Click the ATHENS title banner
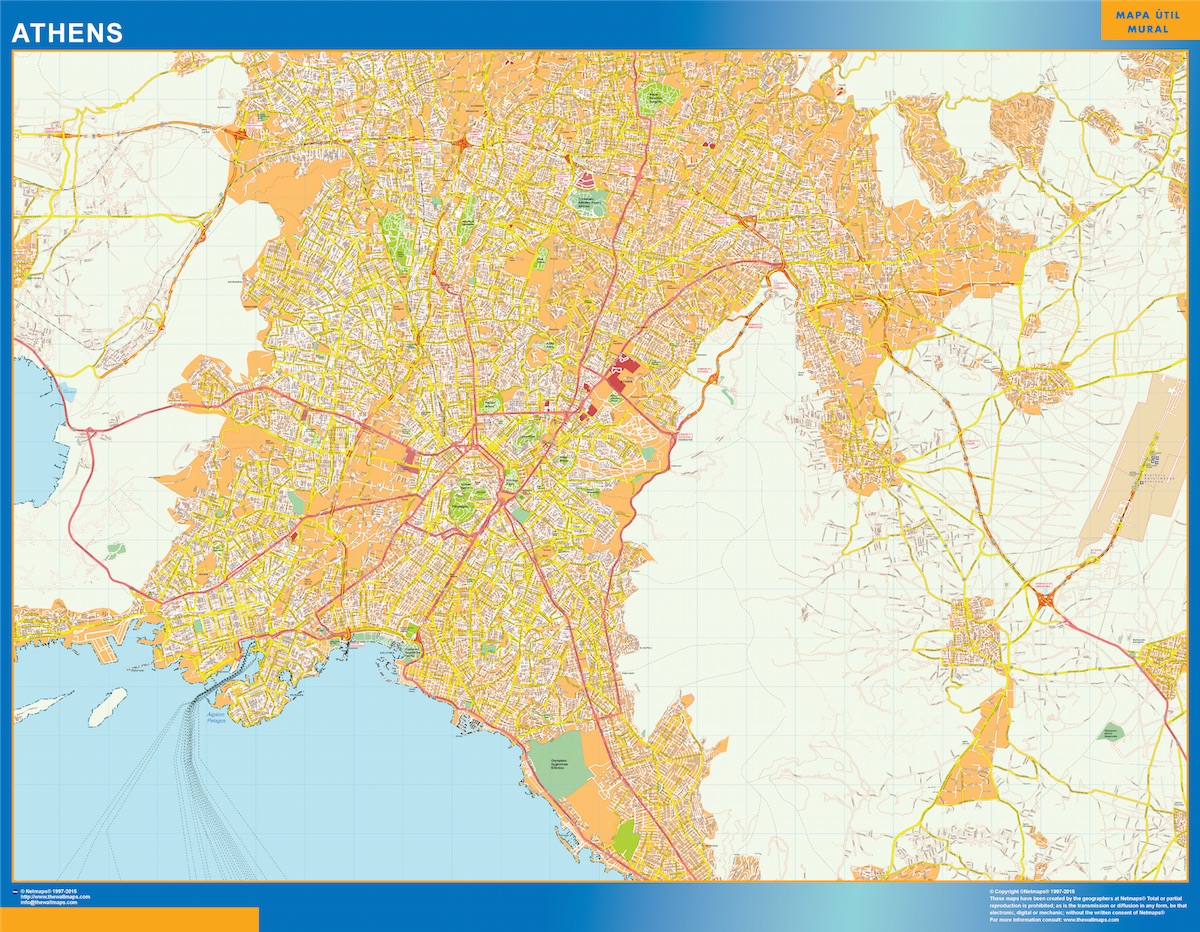Viewport: 1200px width, 932px height. tap(65, 31)
